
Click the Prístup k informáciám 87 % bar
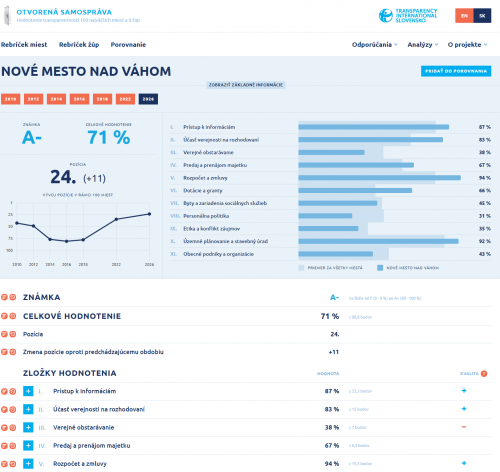click(374, 127)
